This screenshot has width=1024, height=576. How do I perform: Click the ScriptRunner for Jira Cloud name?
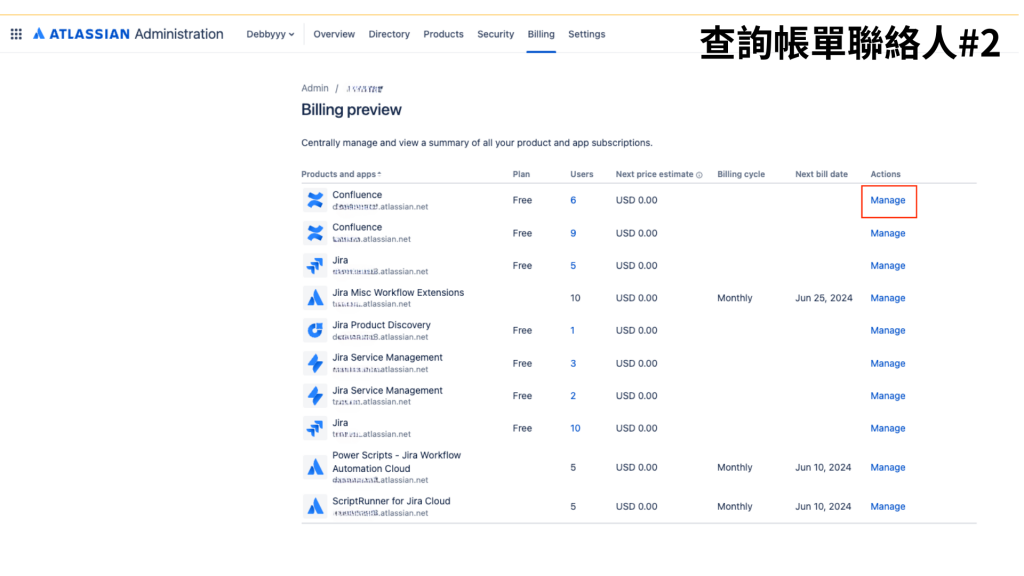pyautogui.click(x=391, y=501)
